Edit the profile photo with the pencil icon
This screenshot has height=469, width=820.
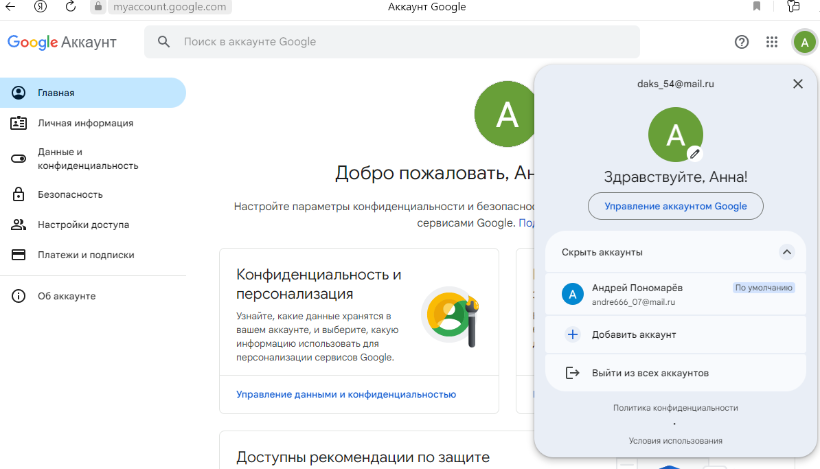(x=694, y=154)
